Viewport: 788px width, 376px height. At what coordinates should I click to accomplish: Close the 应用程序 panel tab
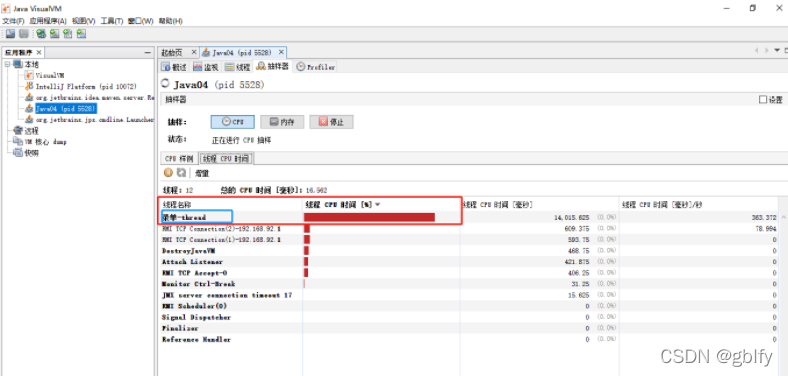point(39,52)
